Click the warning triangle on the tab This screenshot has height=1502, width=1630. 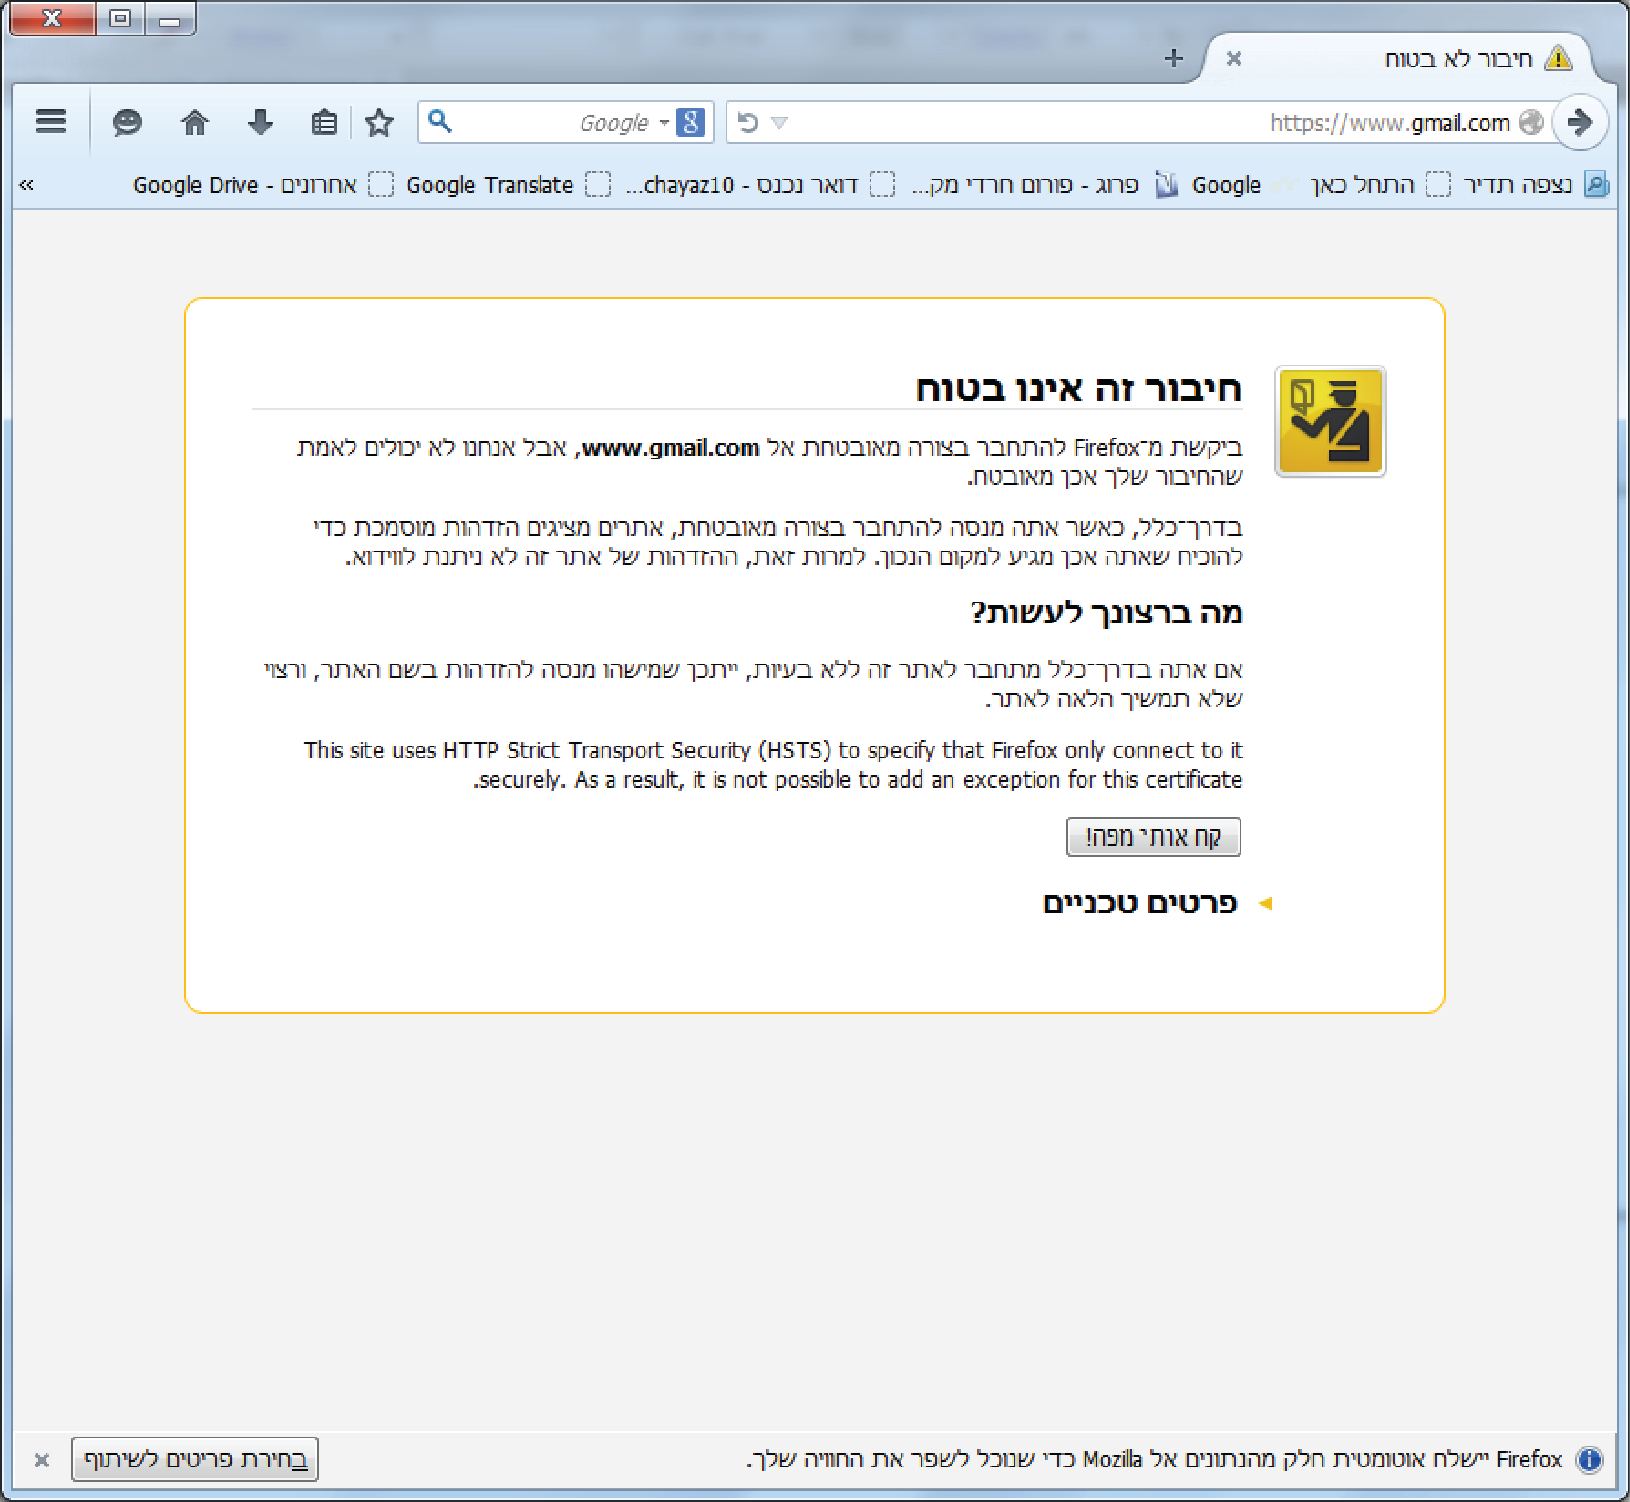1558,58
